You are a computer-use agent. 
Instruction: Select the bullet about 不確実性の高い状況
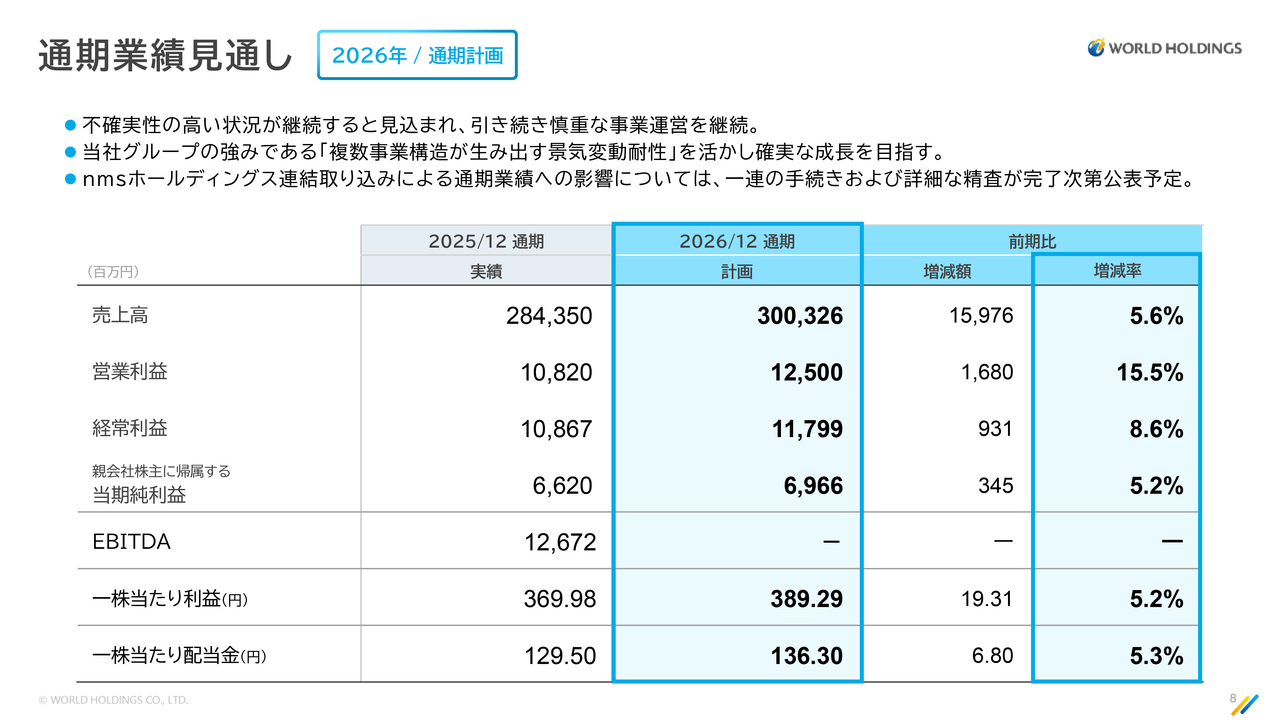(413, 126)
